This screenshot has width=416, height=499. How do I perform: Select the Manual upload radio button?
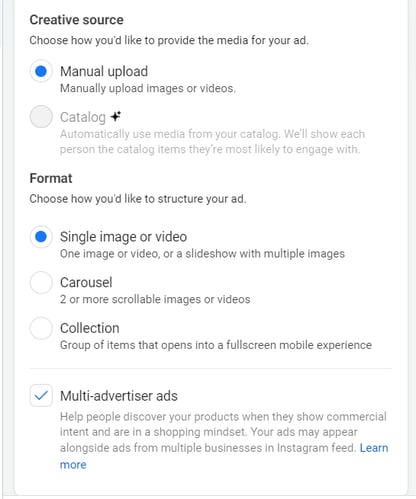pyautogui.click(x=41, y=71)
